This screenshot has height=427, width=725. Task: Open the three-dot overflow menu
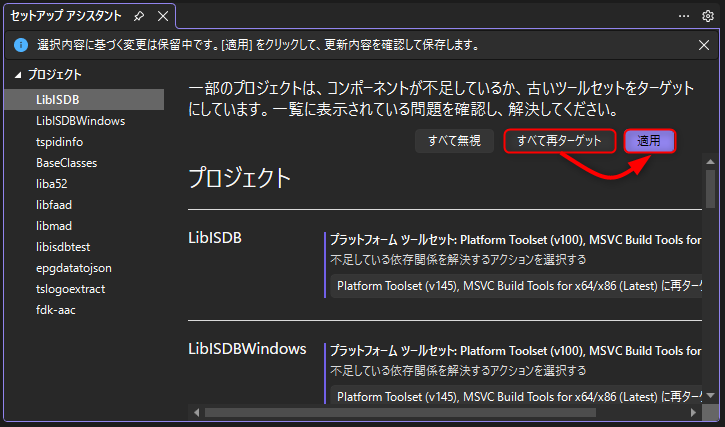(684, 16)
